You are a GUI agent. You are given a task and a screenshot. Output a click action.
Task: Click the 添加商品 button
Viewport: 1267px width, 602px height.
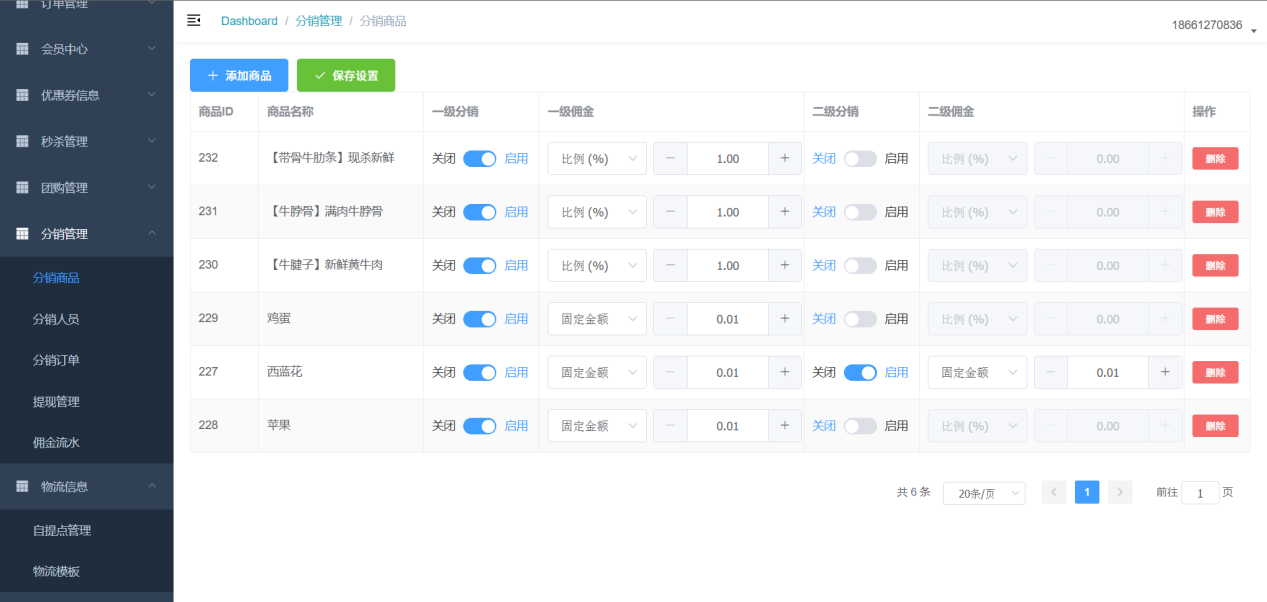coord(239,76)
